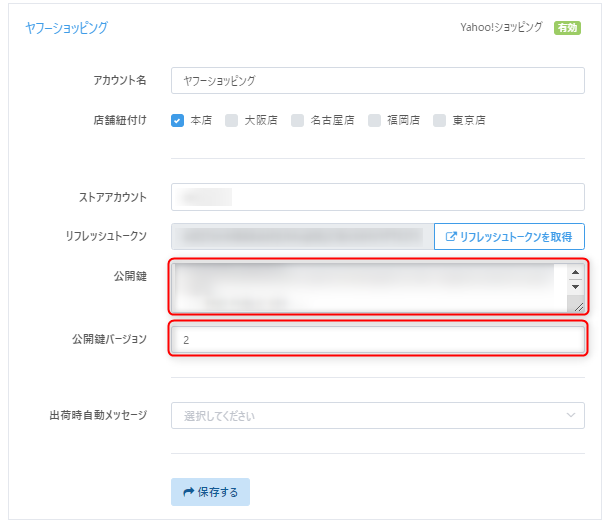Click the chevron arrow of the message dropdown

click(x=571, y=415)
